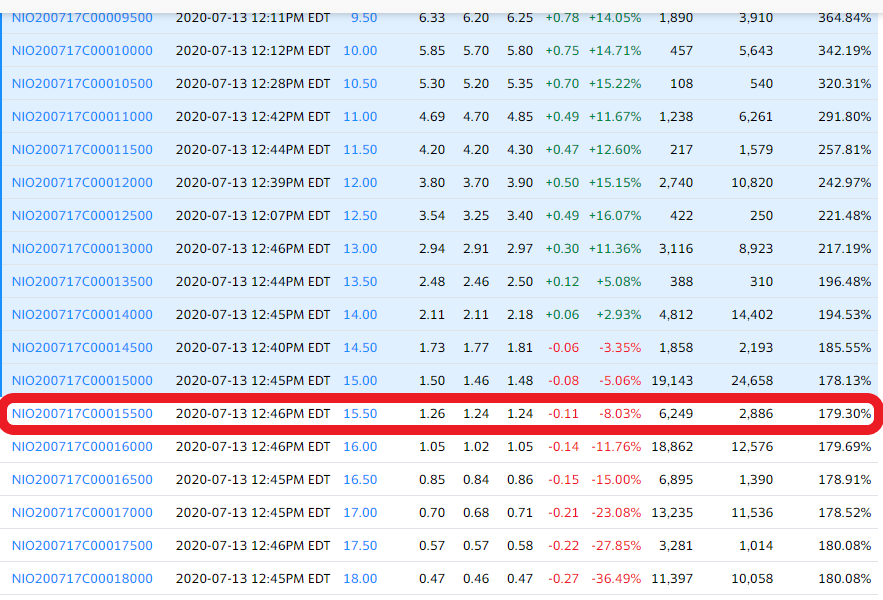Open contract NIO200717C00017000
Viewport: 883px width, 600px height.
(82, 513)
